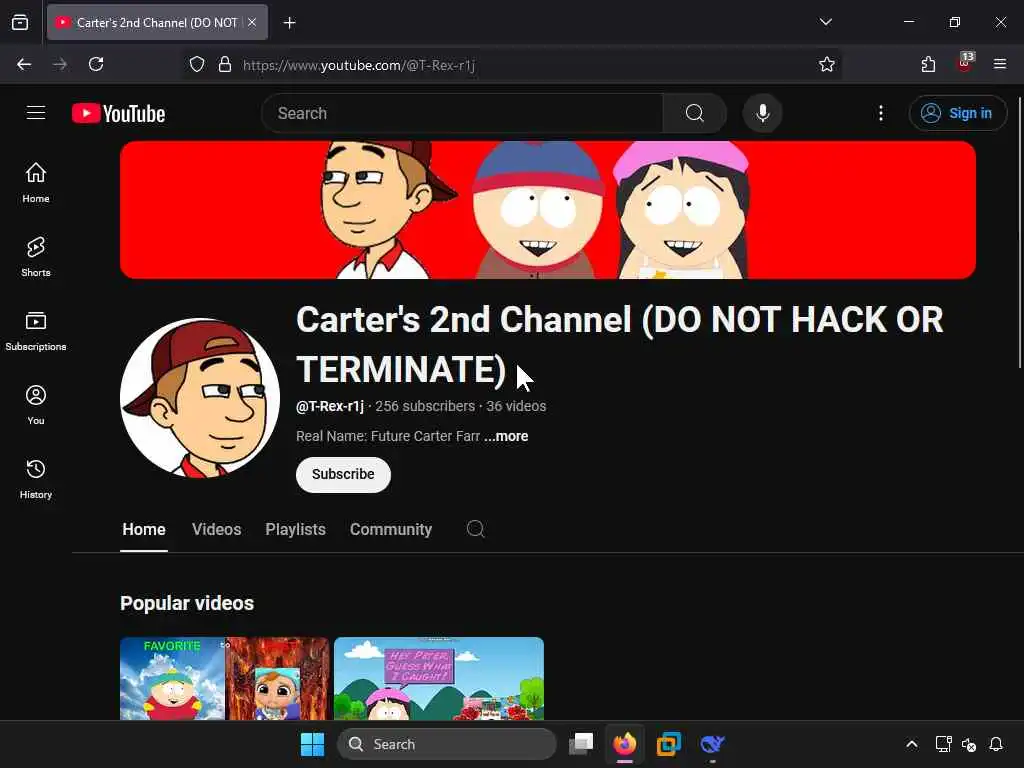Click 'Real Name: Future Carter Farr' description
Screen dimensions: 1024x768
[x=388, y=436]
